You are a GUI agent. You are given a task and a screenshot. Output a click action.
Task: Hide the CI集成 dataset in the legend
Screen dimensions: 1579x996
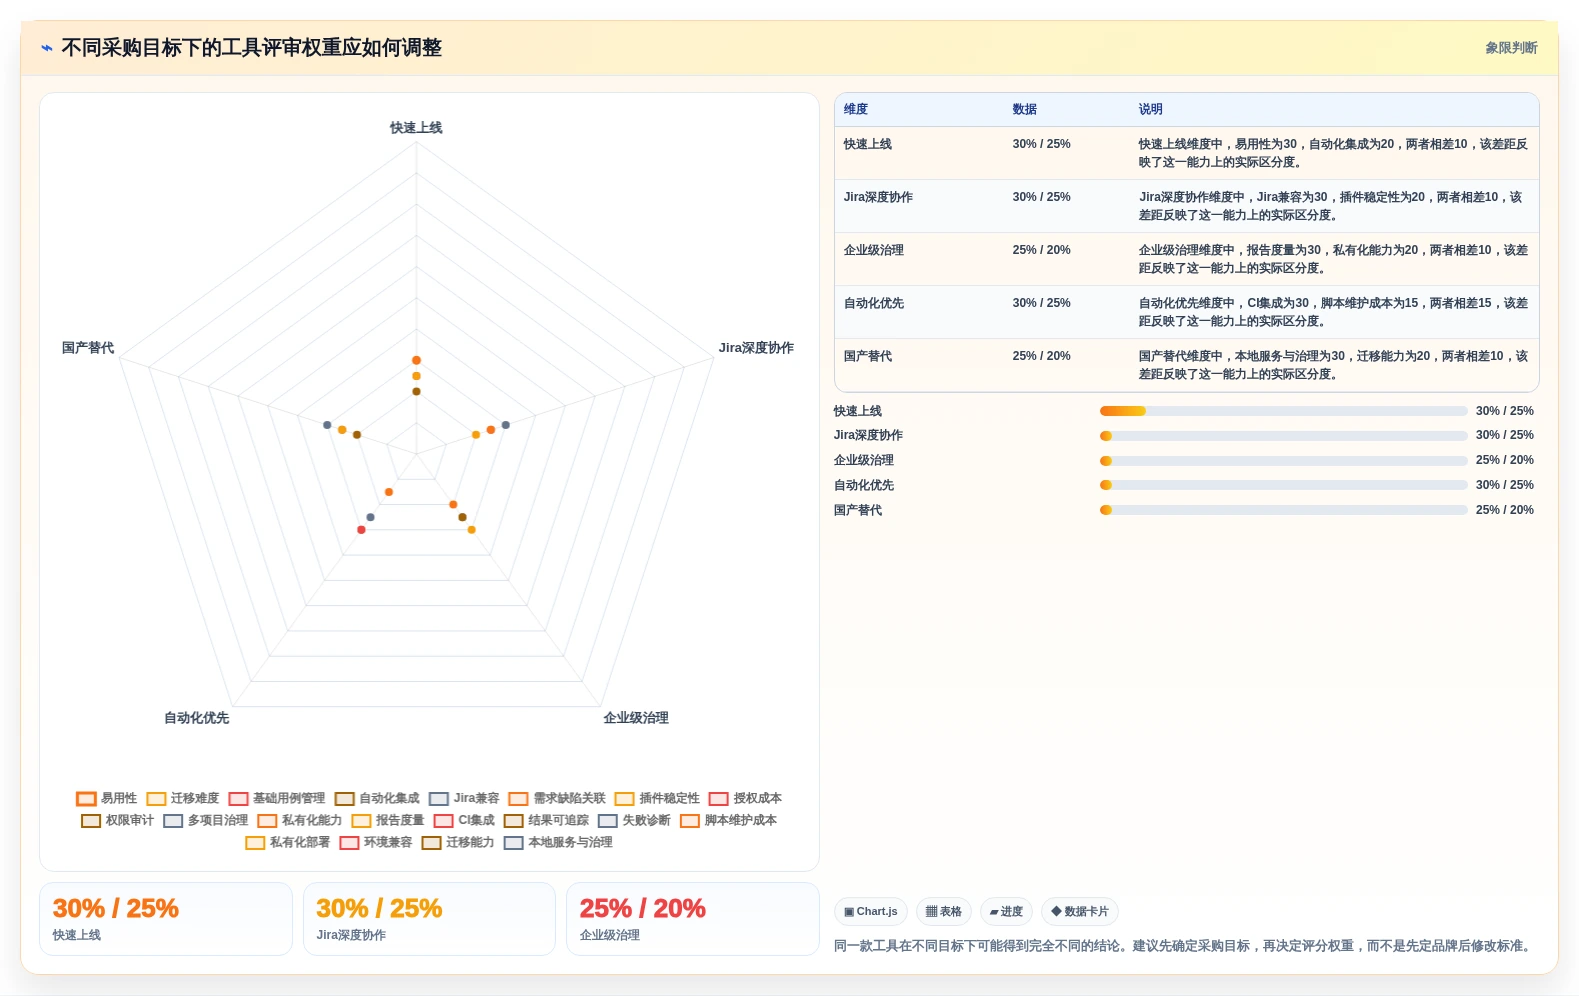464,820
